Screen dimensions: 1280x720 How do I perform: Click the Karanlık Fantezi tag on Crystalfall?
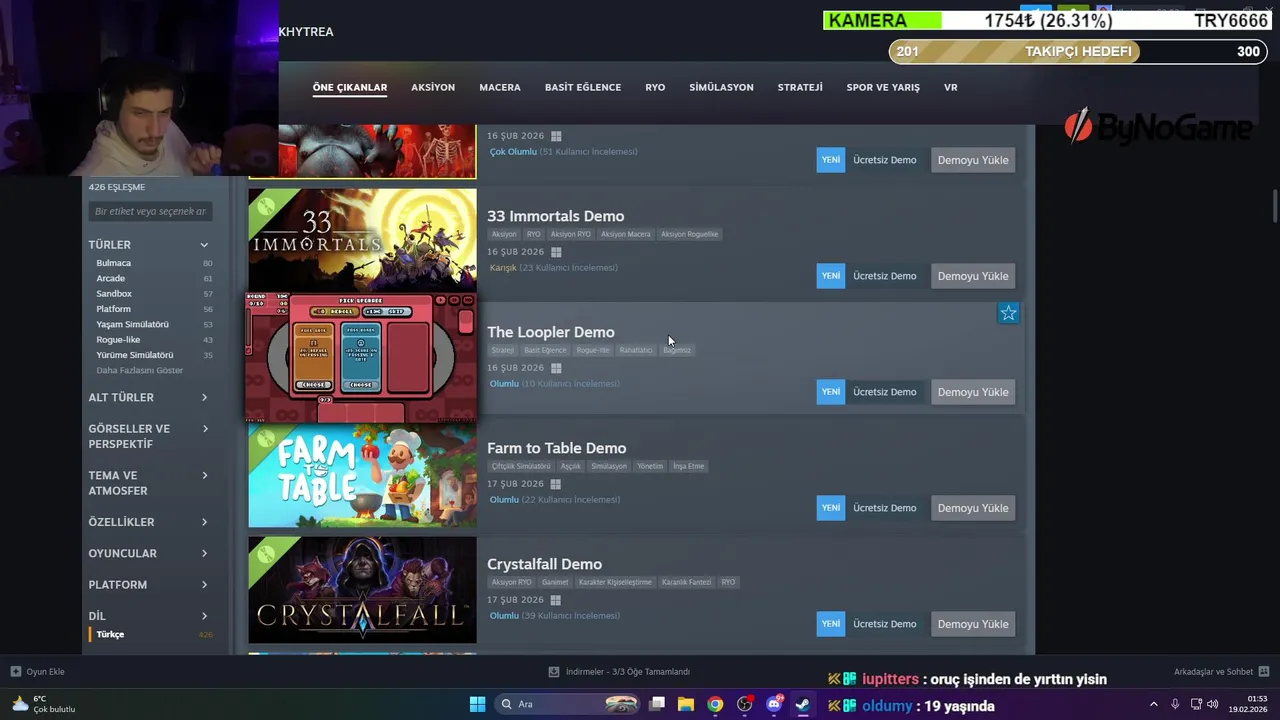coord(686,582)
